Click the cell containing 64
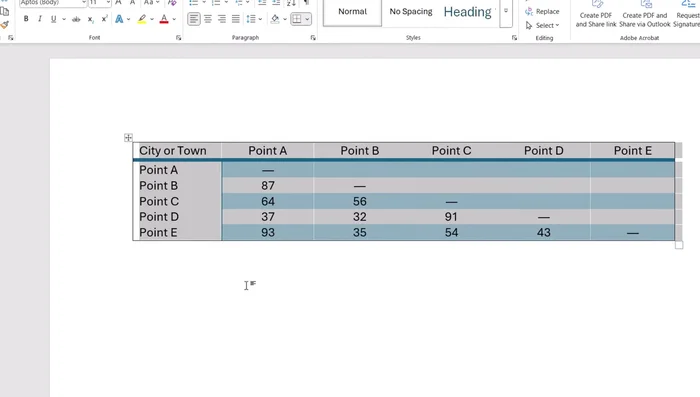This screenshot has height=397, width=700. (x=267, y=201)
